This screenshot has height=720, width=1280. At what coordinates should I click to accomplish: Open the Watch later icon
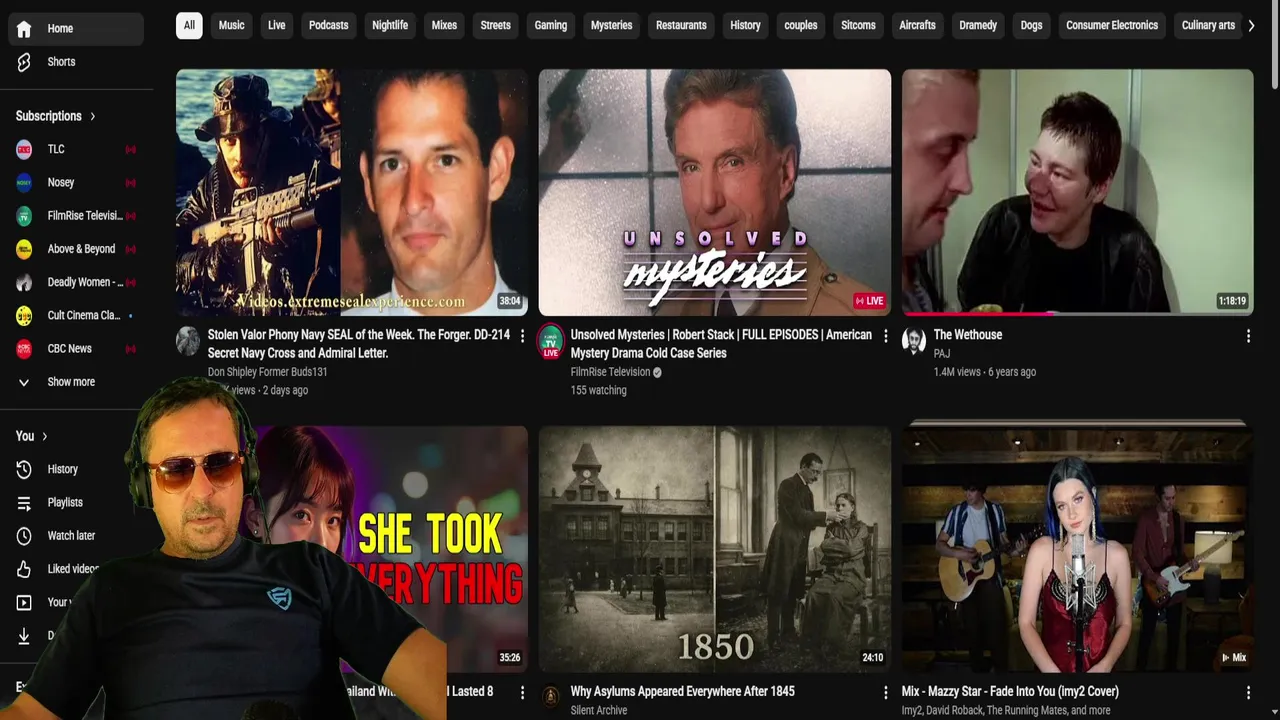tap(24, 536)
